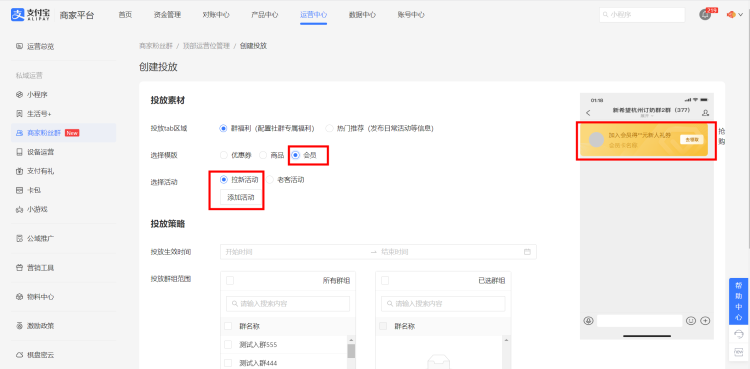The width and height of the screenshot is (750, 369).
Task: Select 热门推荐 tab area radio
Action: coord(329,128)
